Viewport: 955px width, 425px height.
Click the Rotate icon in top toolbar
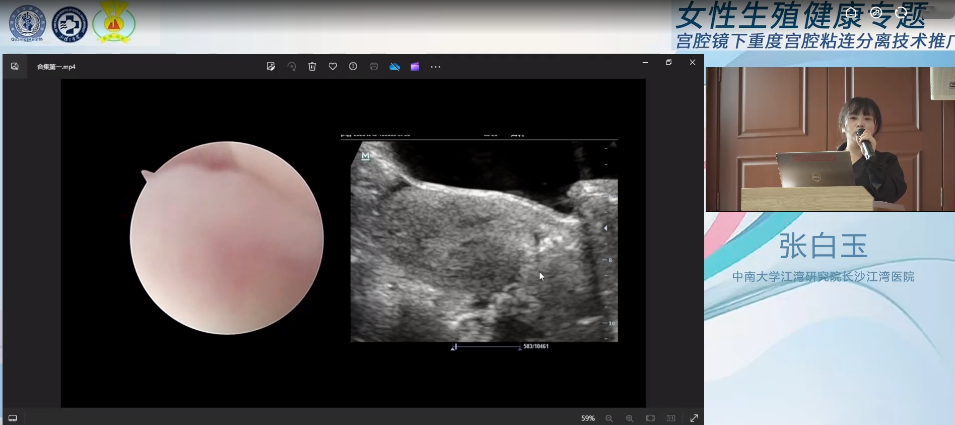click(x=292, y=66)
